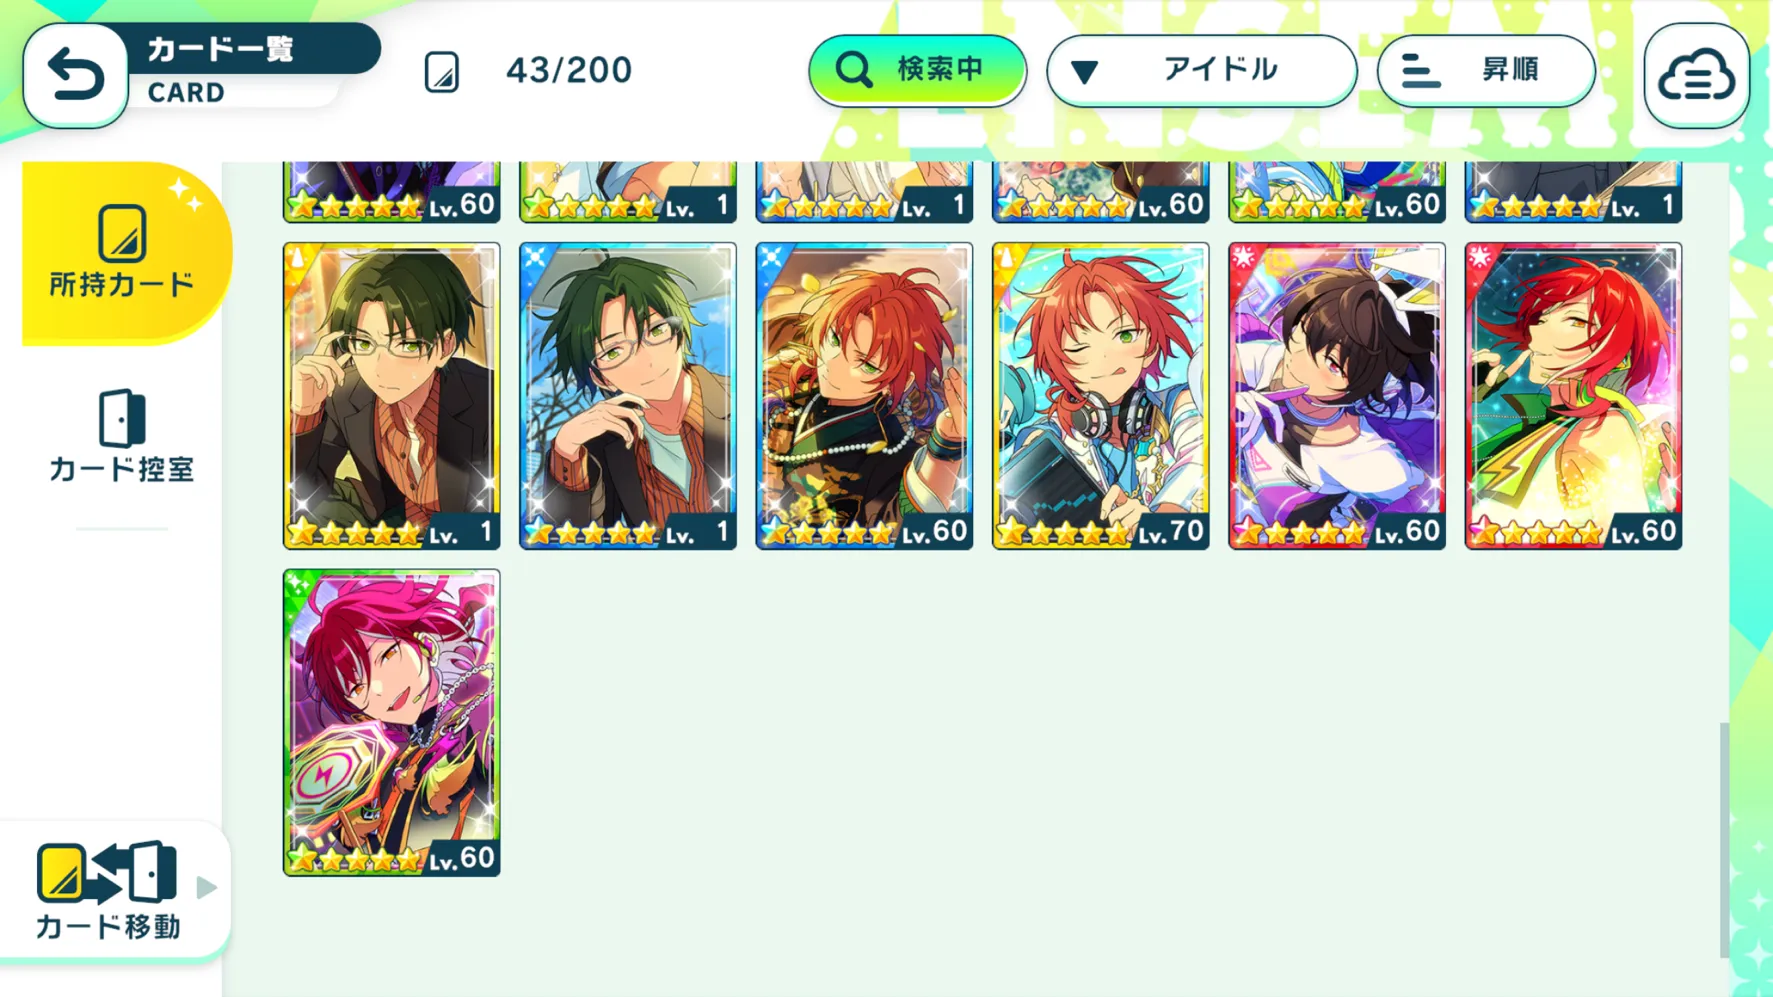
Task: Toggle the 検索中 search filter
Action: coord(917,71)
